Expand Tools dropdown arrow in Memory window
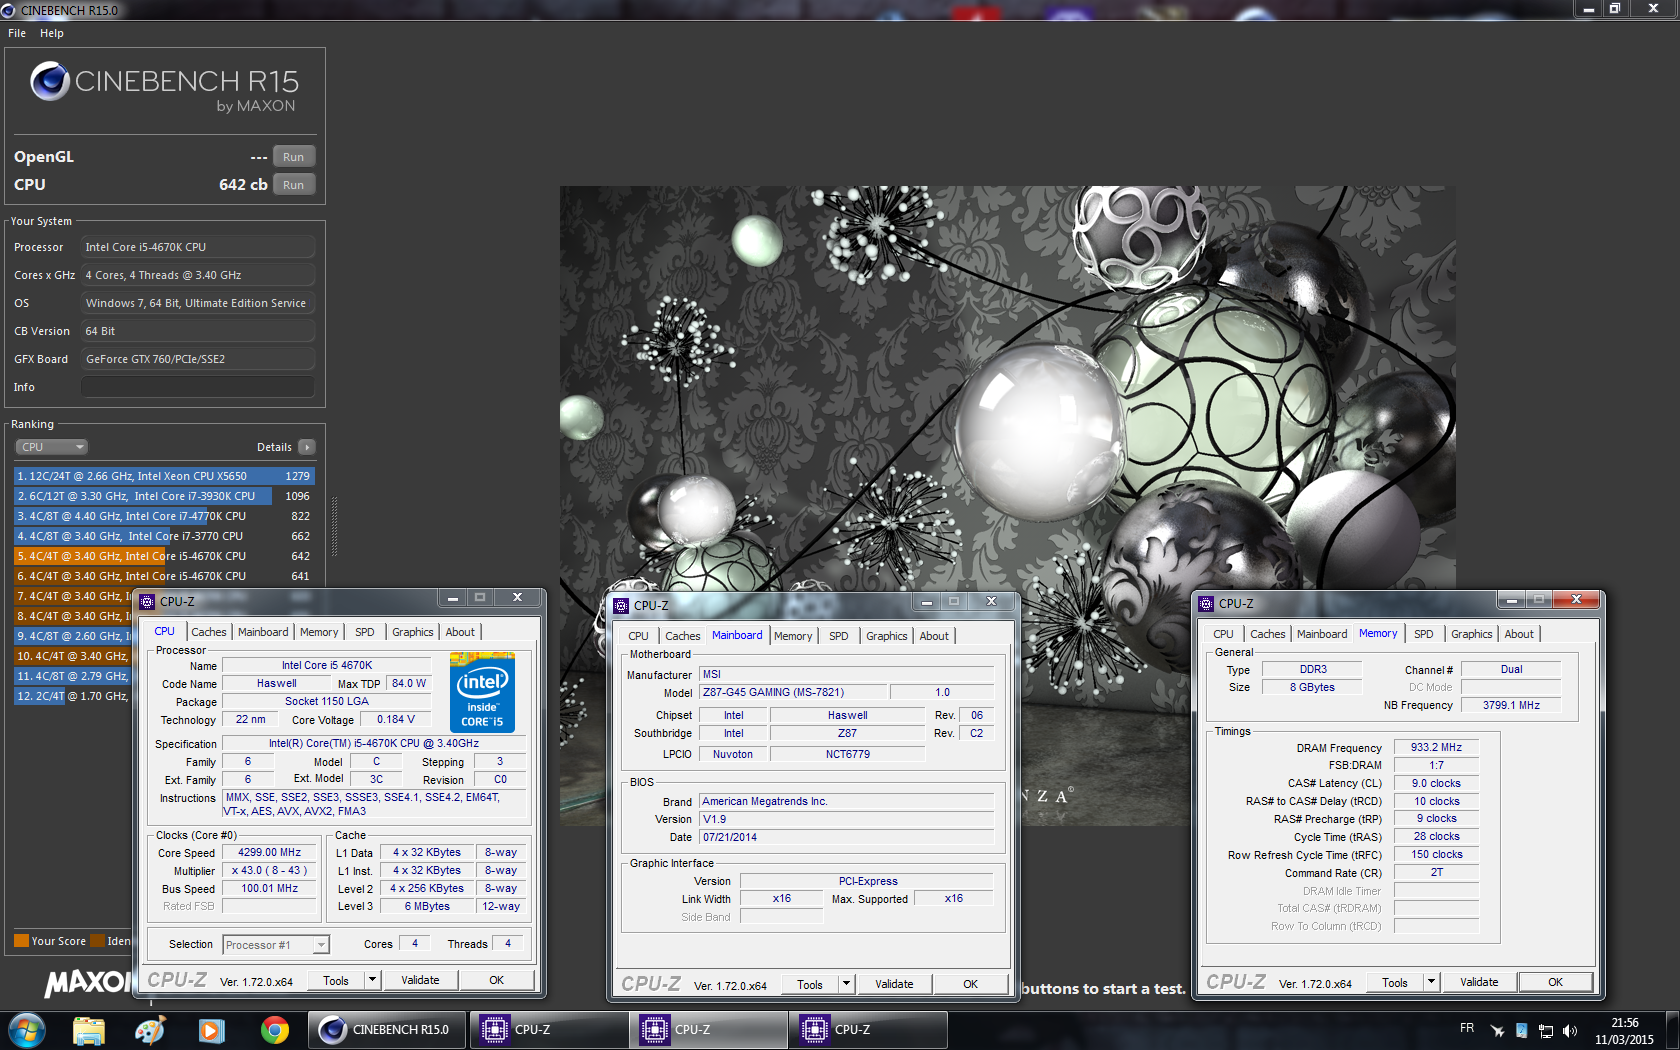Image resolution: width=1680 pixels, height=1050 pixels. [x=1431, y=982]
